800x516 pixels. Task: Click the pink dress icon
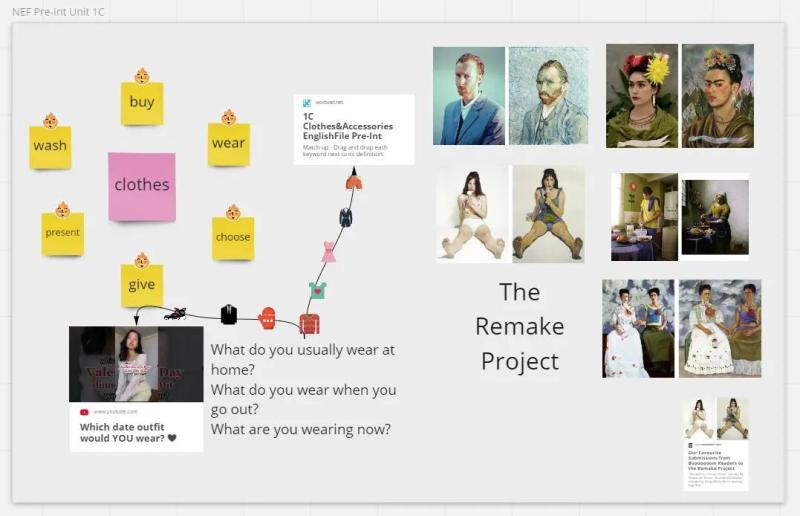pyautogui.click(x=329, y=252)
